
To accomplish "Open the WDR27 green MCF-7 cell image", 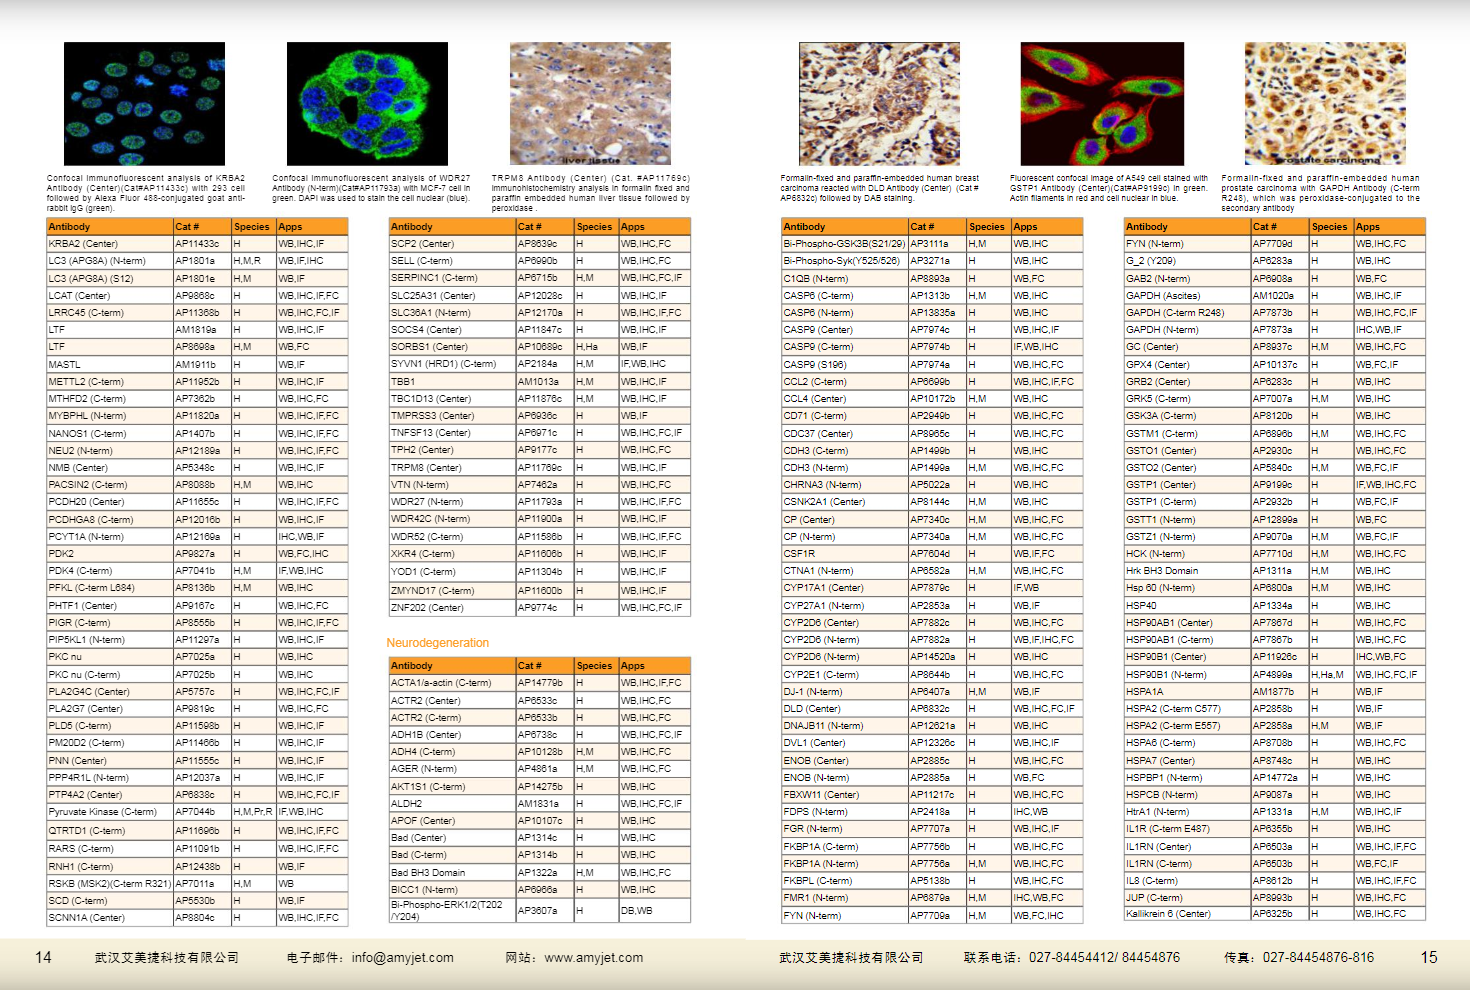I will (367, 104).
